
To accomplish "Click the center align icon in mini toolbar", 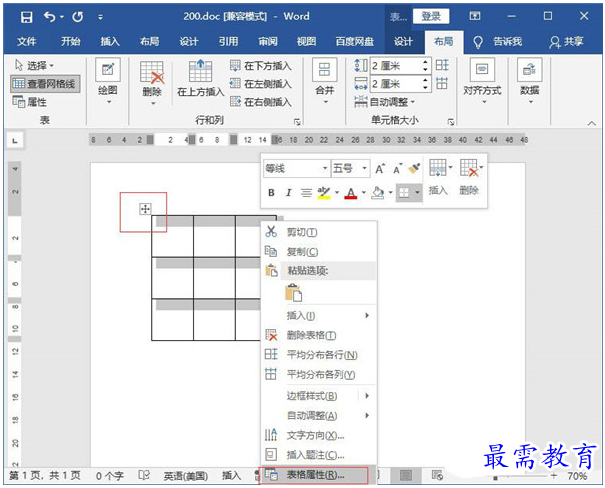I will click(x=306, y=192).
